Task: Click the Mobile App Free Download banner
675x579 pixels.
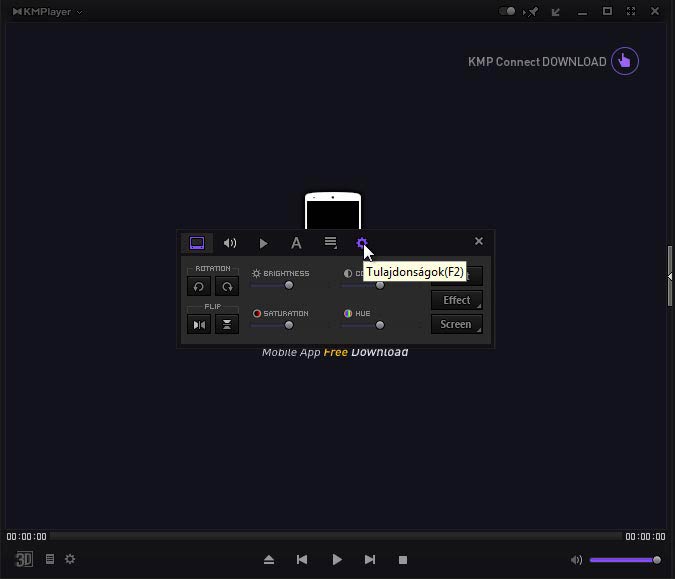Action: point(335,352)
